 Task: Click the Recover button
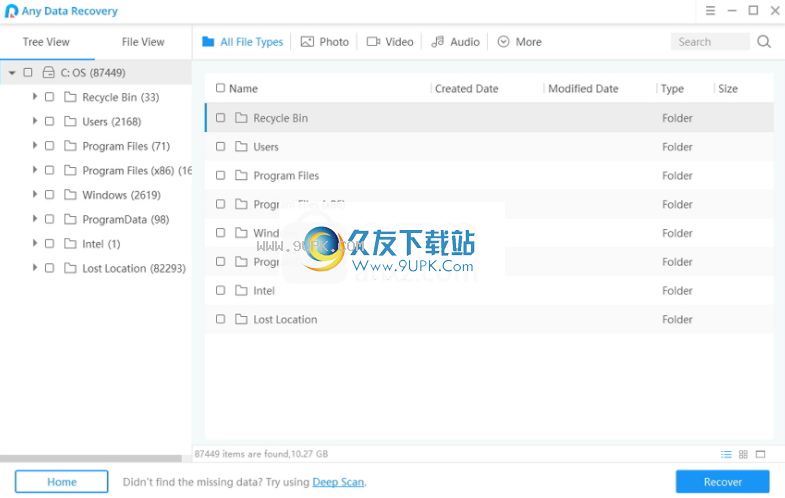pos(722,481)
